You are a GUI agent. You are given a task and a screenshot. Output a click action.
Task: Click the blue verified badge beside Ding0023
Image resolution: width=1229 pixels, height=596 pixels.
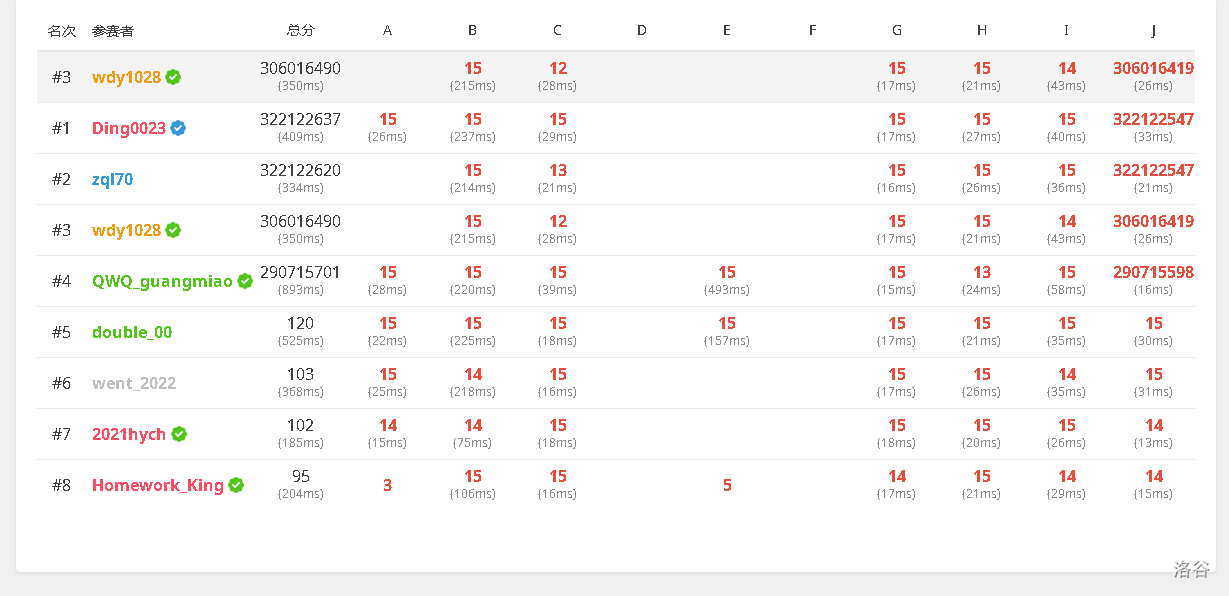pos(178,128)
